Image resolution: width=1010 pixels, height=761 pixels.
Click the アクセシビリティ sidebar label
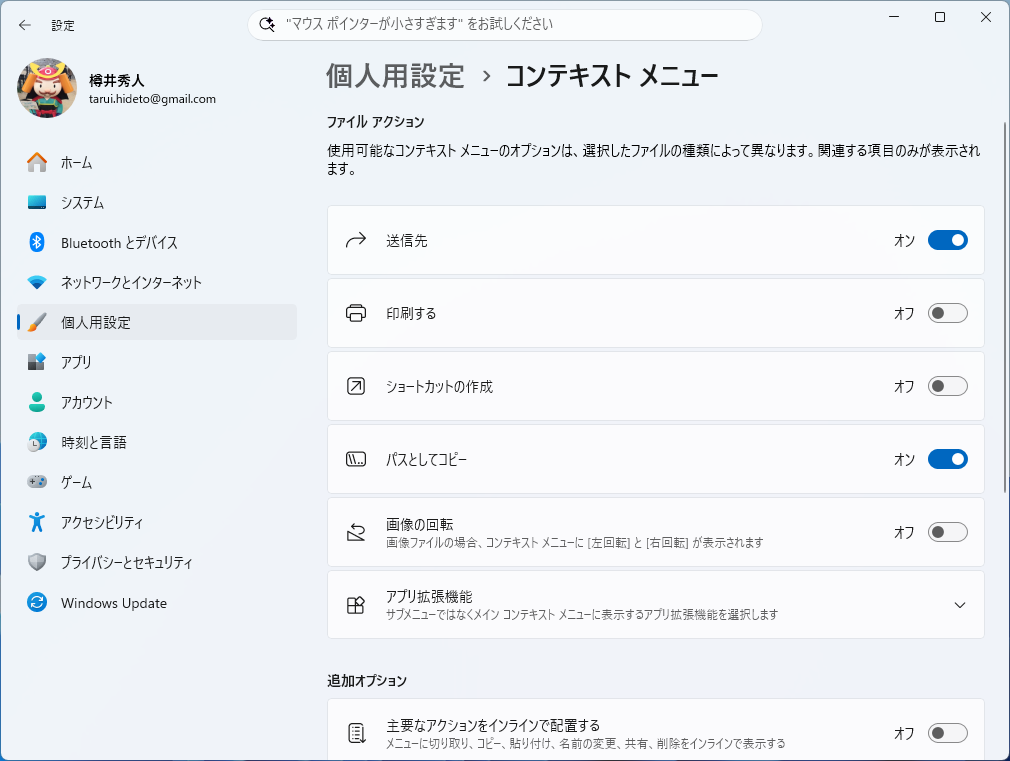pyautogui.click(x=102, y=522)
